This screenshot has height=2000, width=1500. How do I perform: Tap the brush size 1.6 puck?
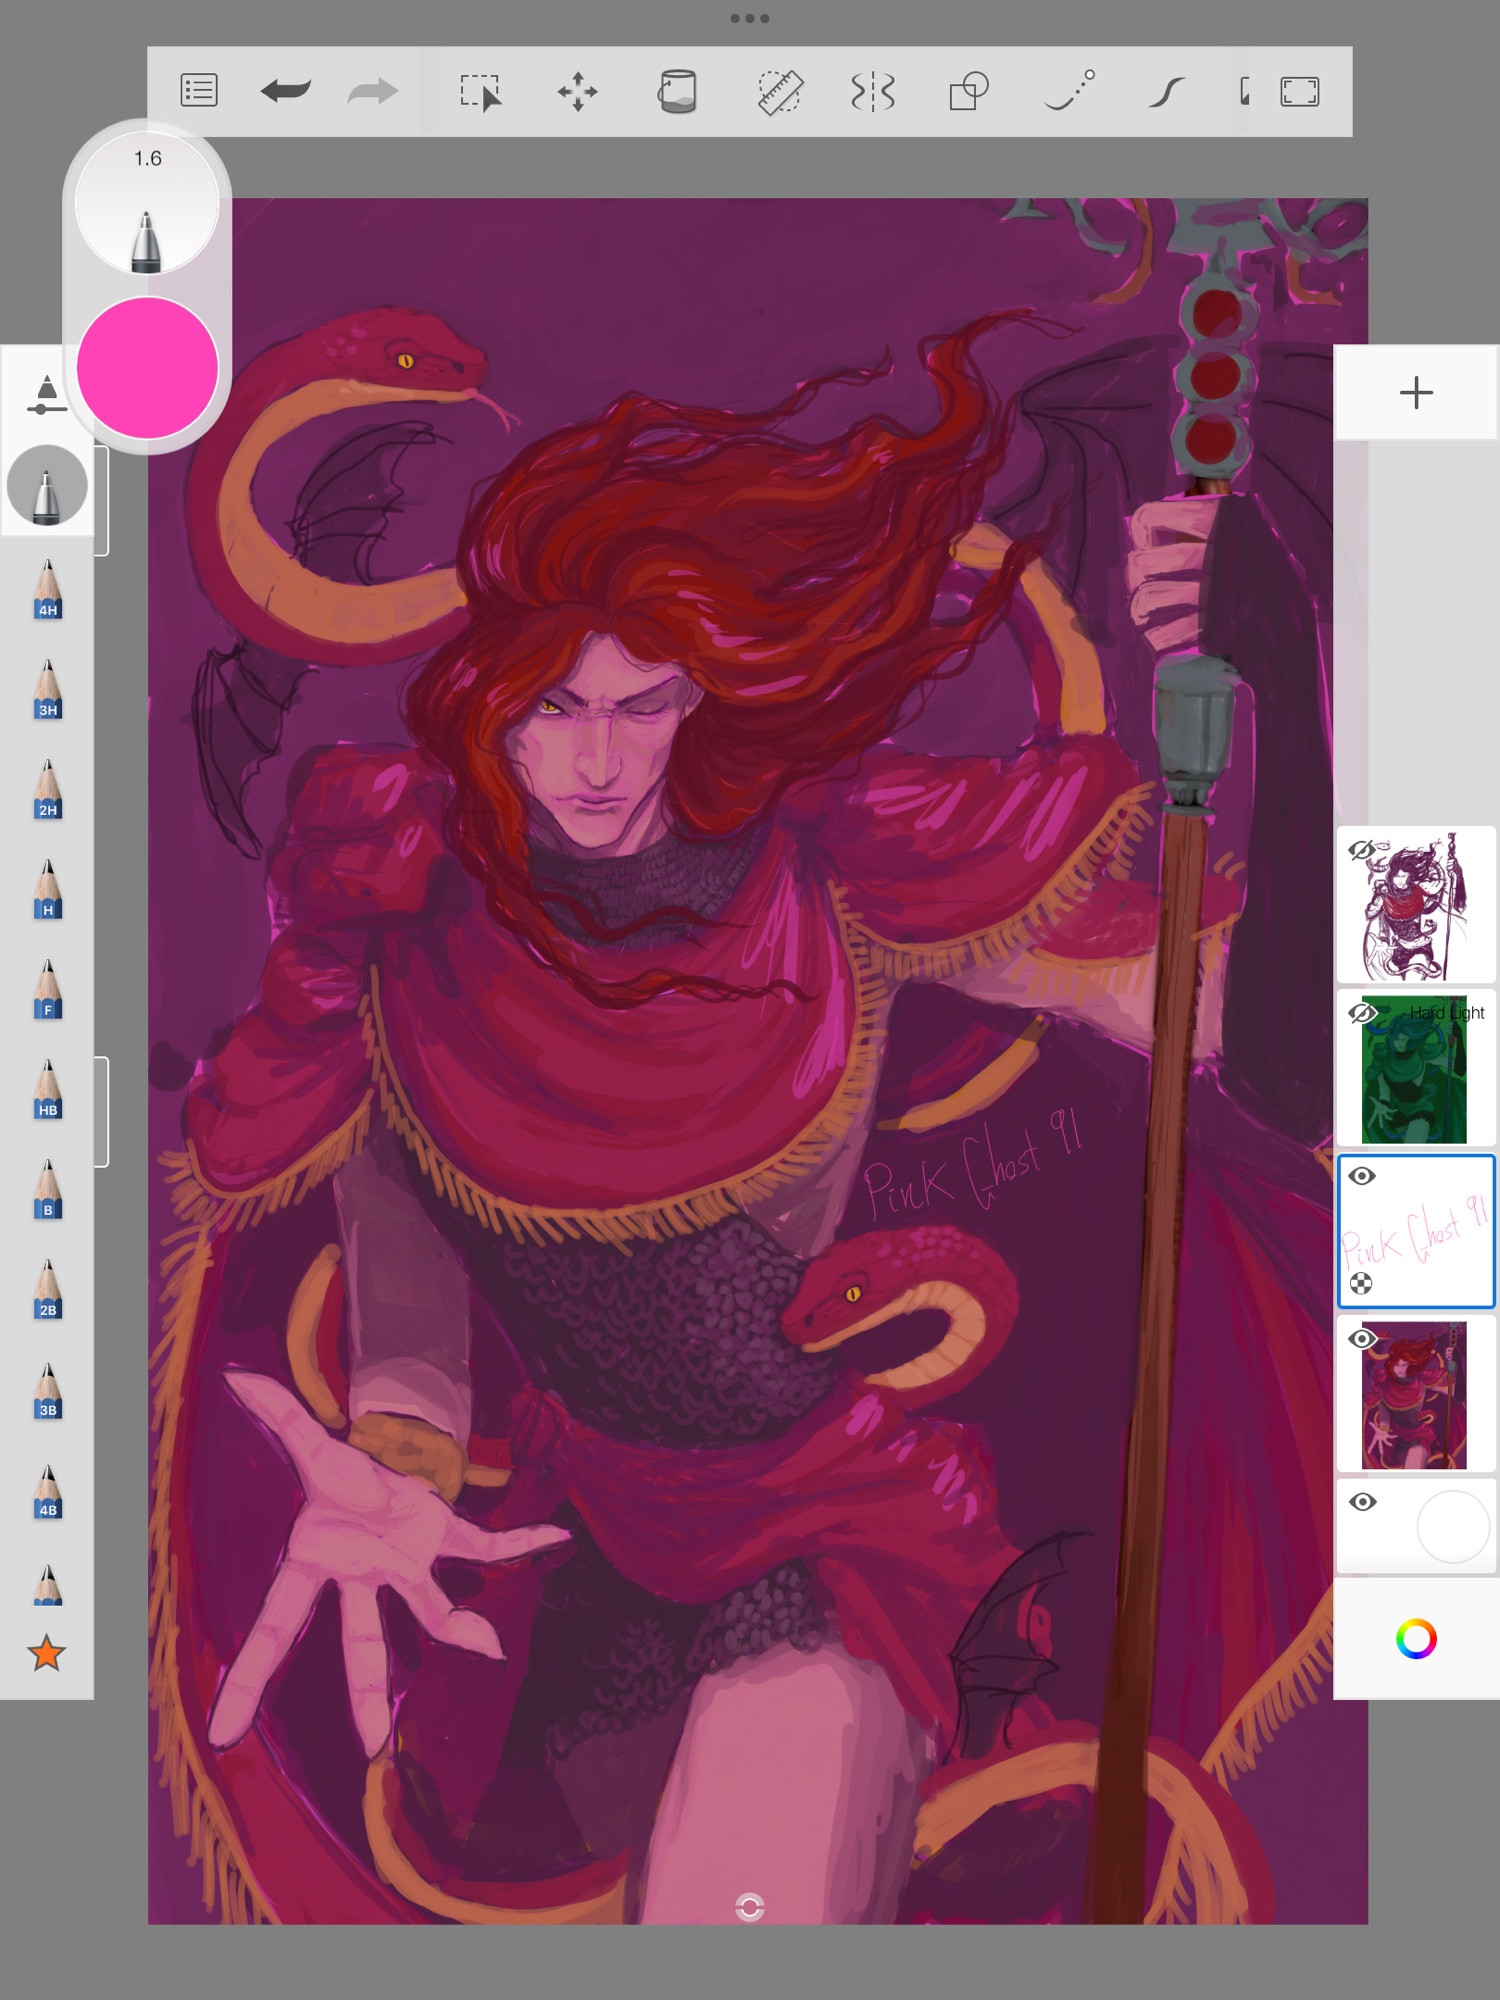point(147,203)
